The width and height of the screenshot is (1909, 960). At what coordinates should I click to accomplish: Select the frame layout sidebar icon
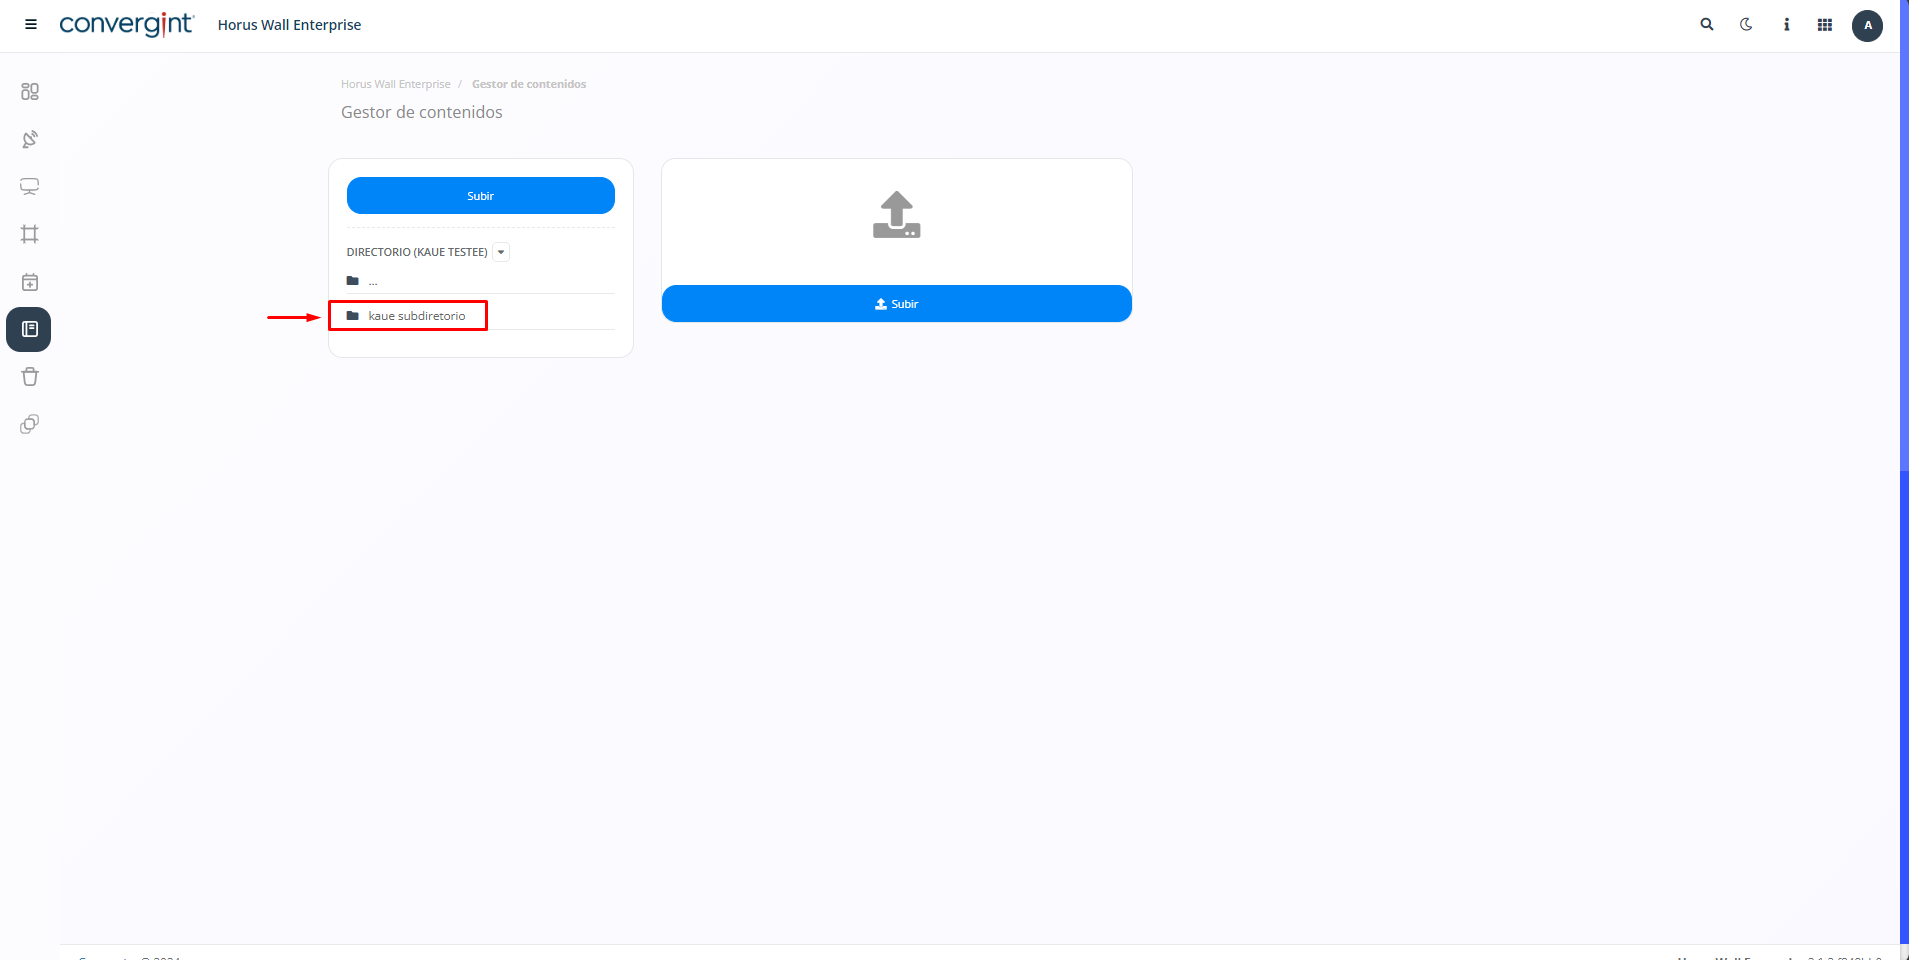(30, 234)
